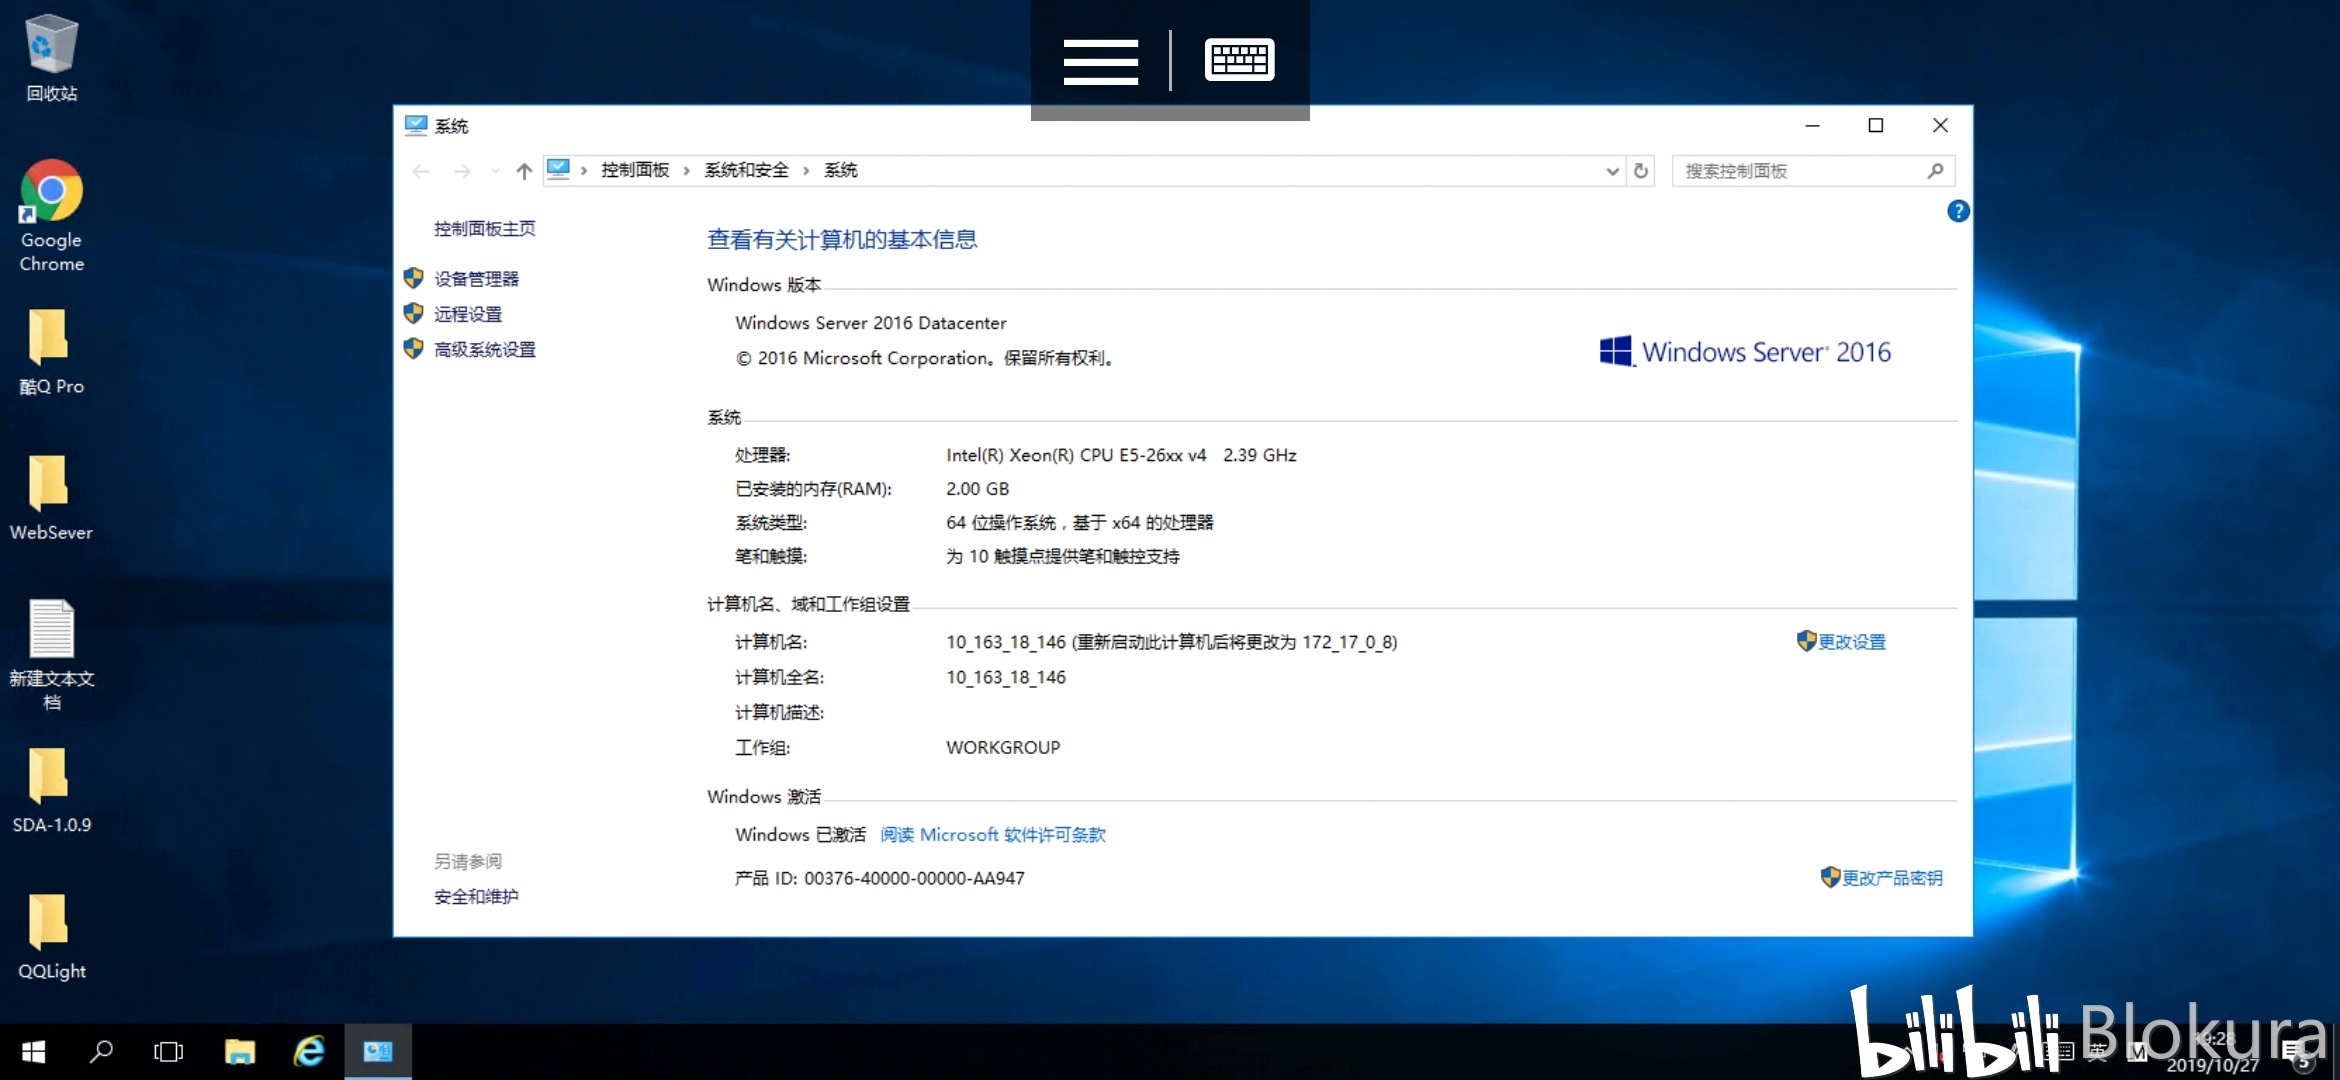Open the recent locations dropdown arrow

495,171
